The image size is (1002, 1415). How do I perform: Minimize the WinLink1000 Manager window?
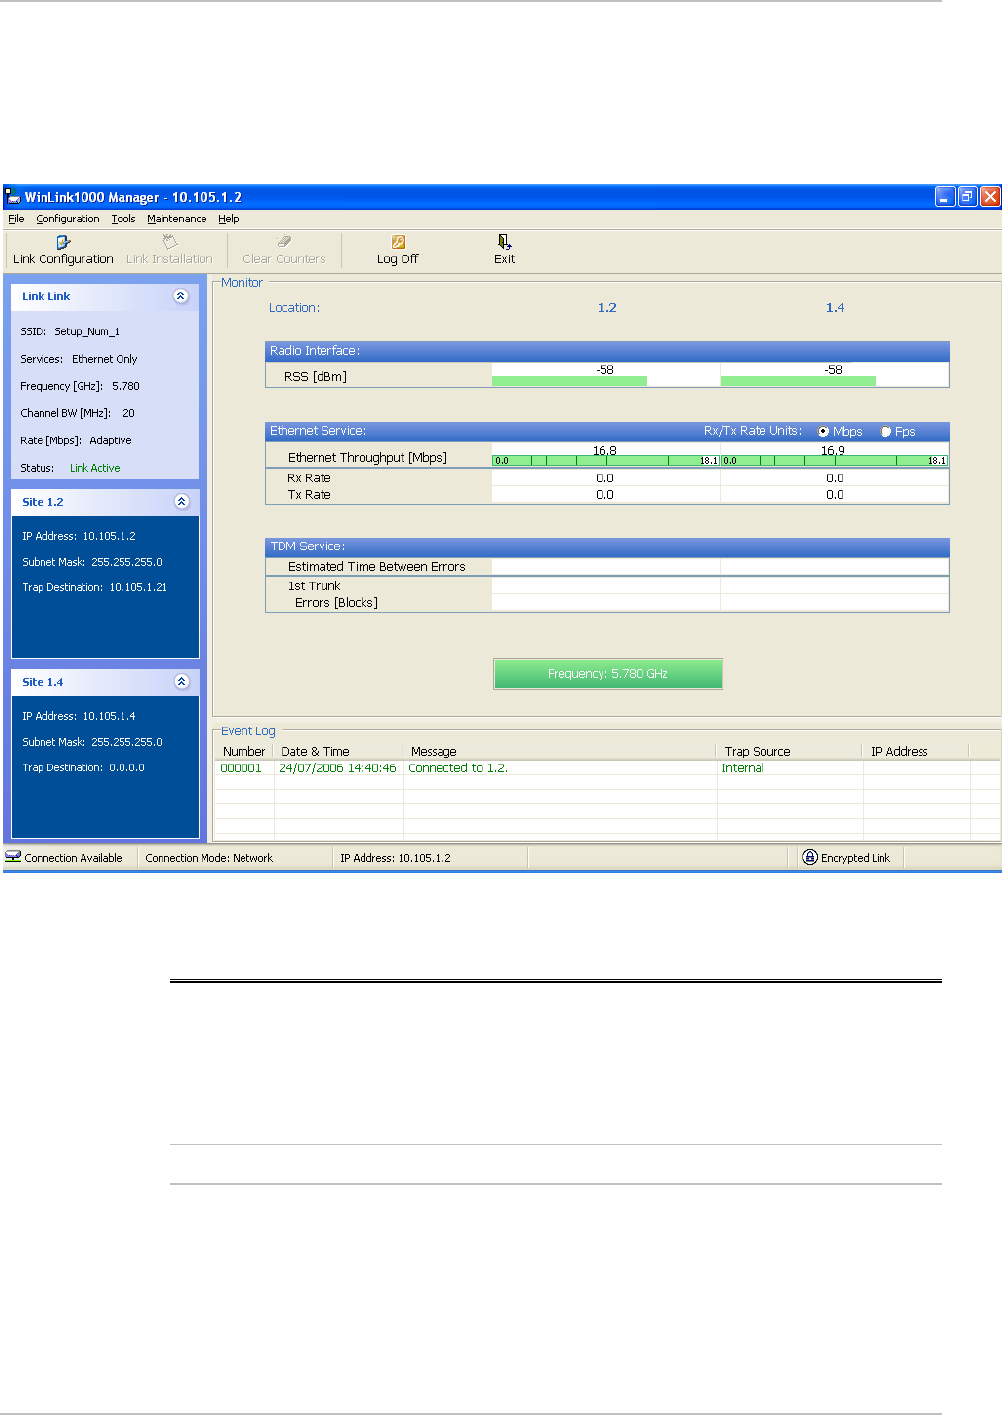pyautogui.click(x=945, y=197)
